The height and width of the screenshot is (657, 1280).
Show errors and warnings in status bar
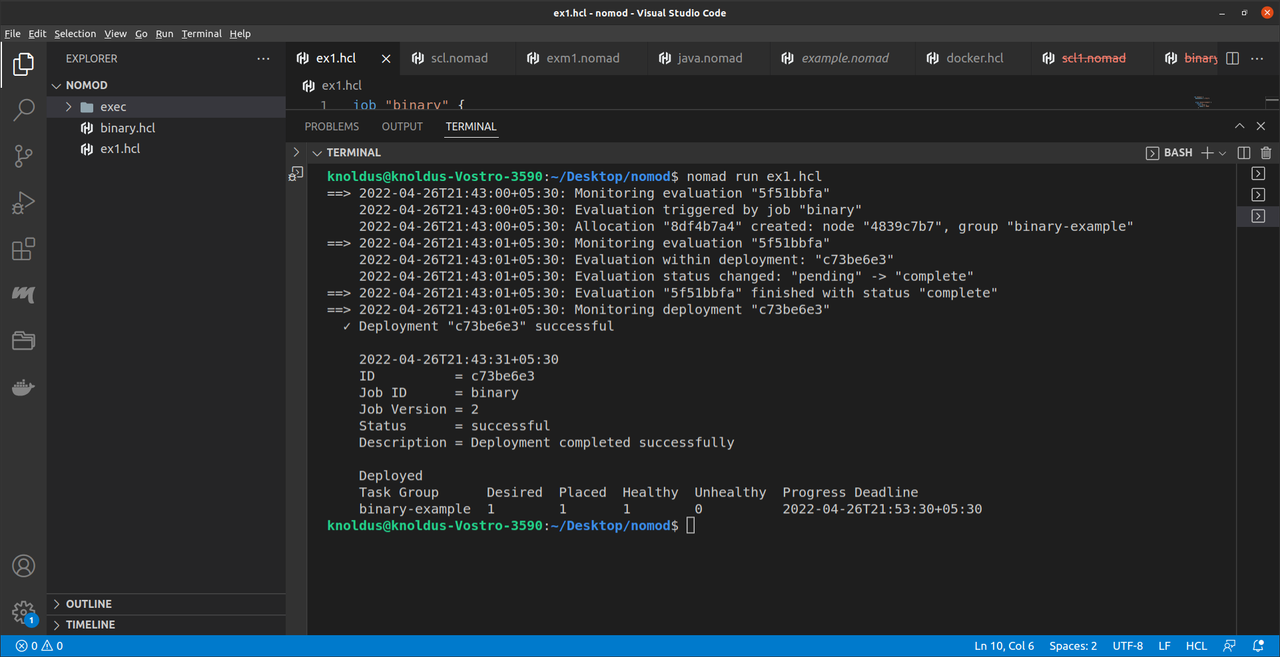pos(39,646)
